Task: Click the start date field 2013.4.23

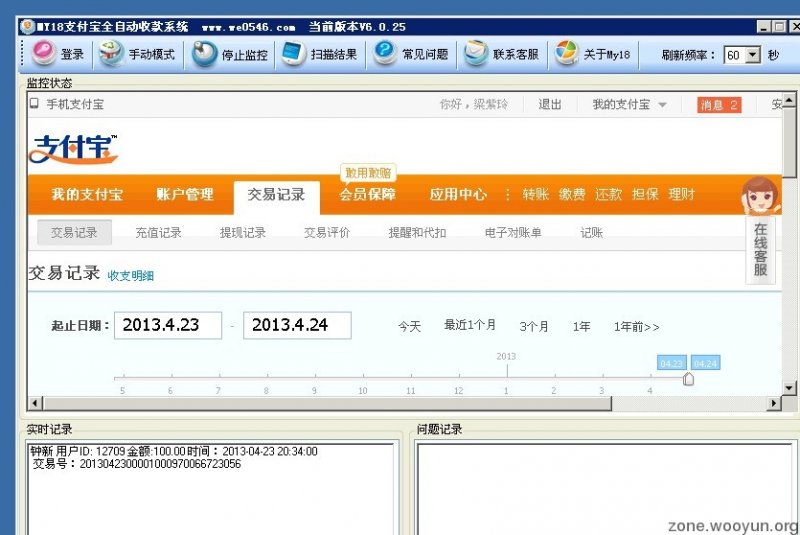Action: (x=168, y=325)
